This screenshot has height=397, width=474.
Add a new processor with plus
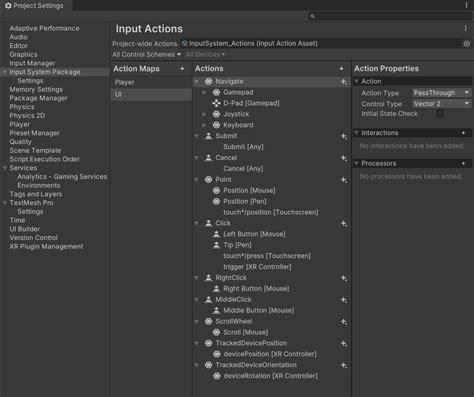click(463, 163)
